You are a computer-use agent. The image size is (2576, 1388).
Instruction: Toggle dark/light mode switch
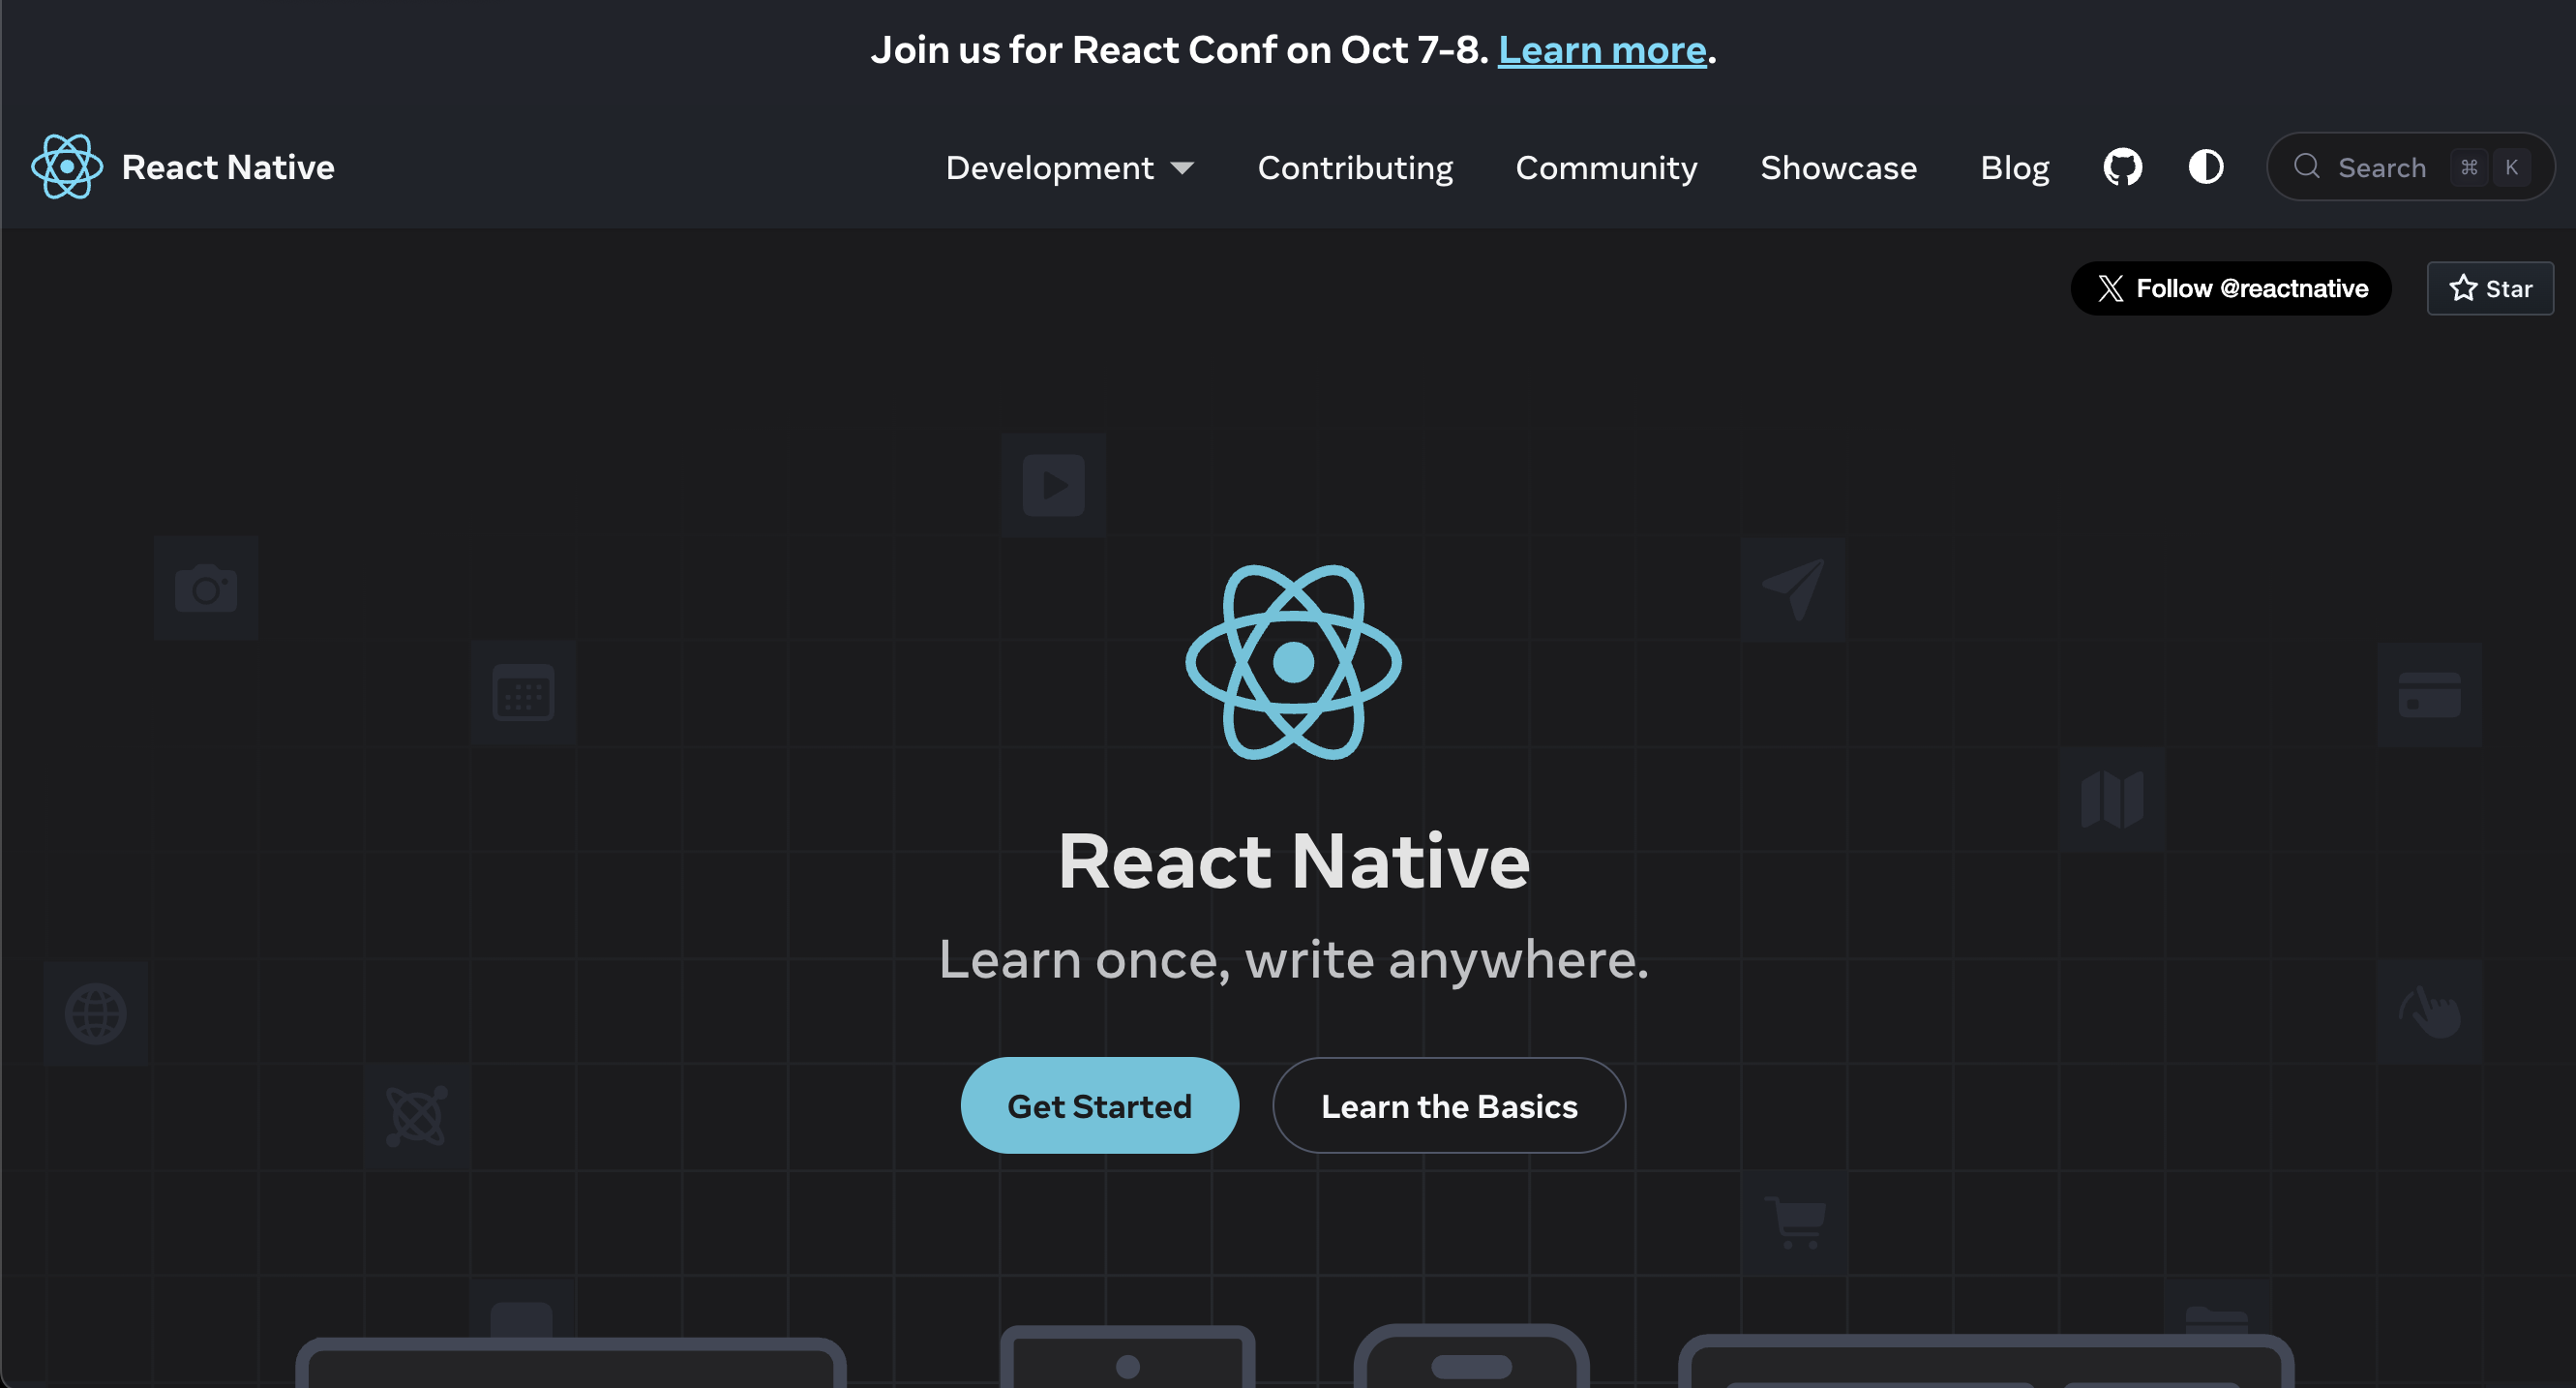tap(2206, 167)
